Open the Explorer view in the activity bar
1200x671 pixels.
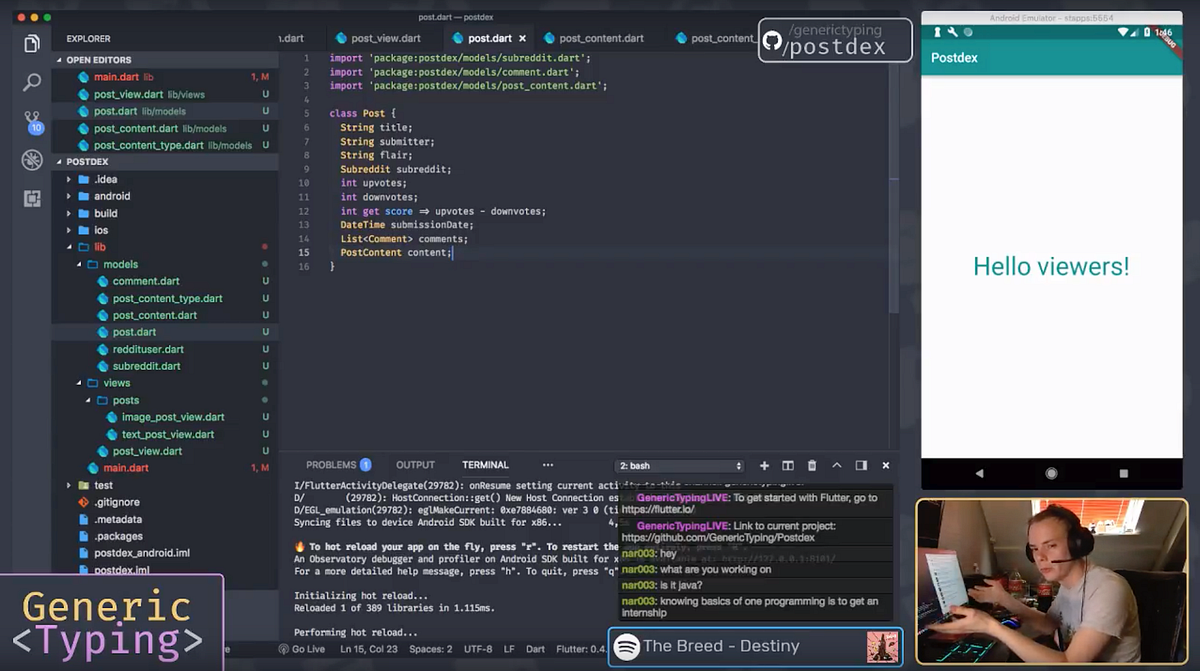(x=31, y=44)
